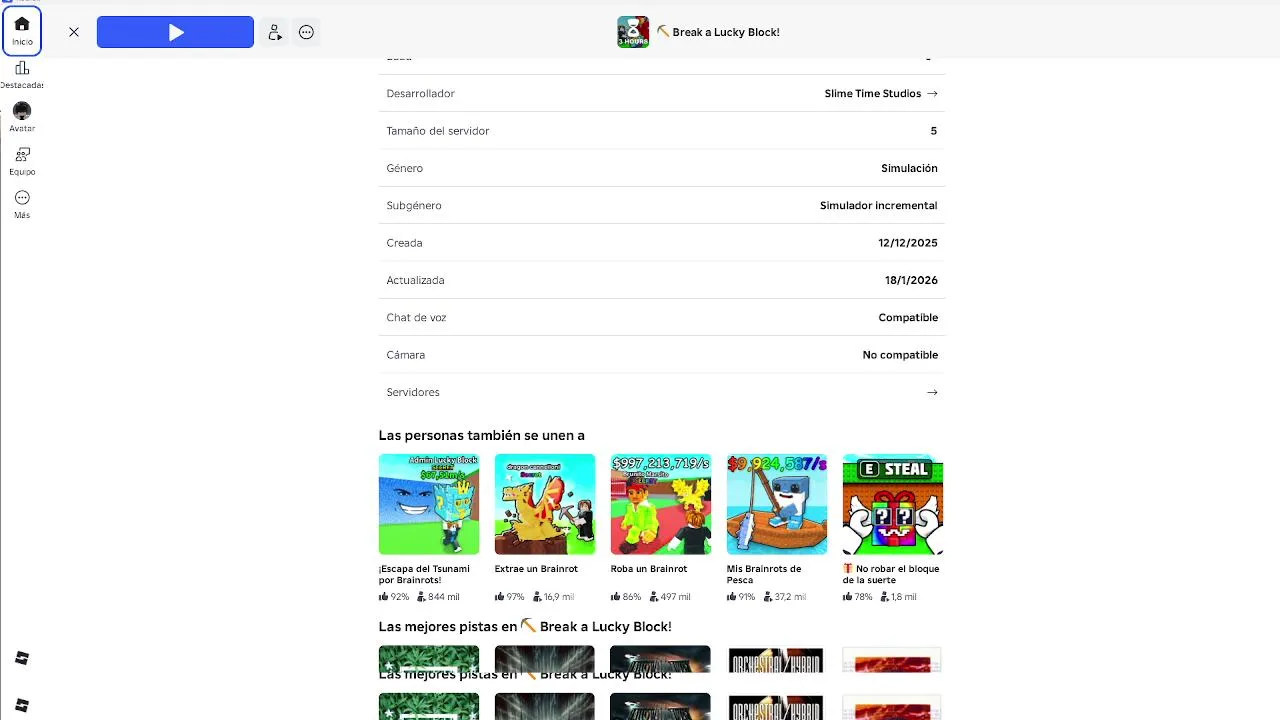Click the Cámara No compatible value
The width and height of the screenshot is (1280, 720).
point(900,355)
